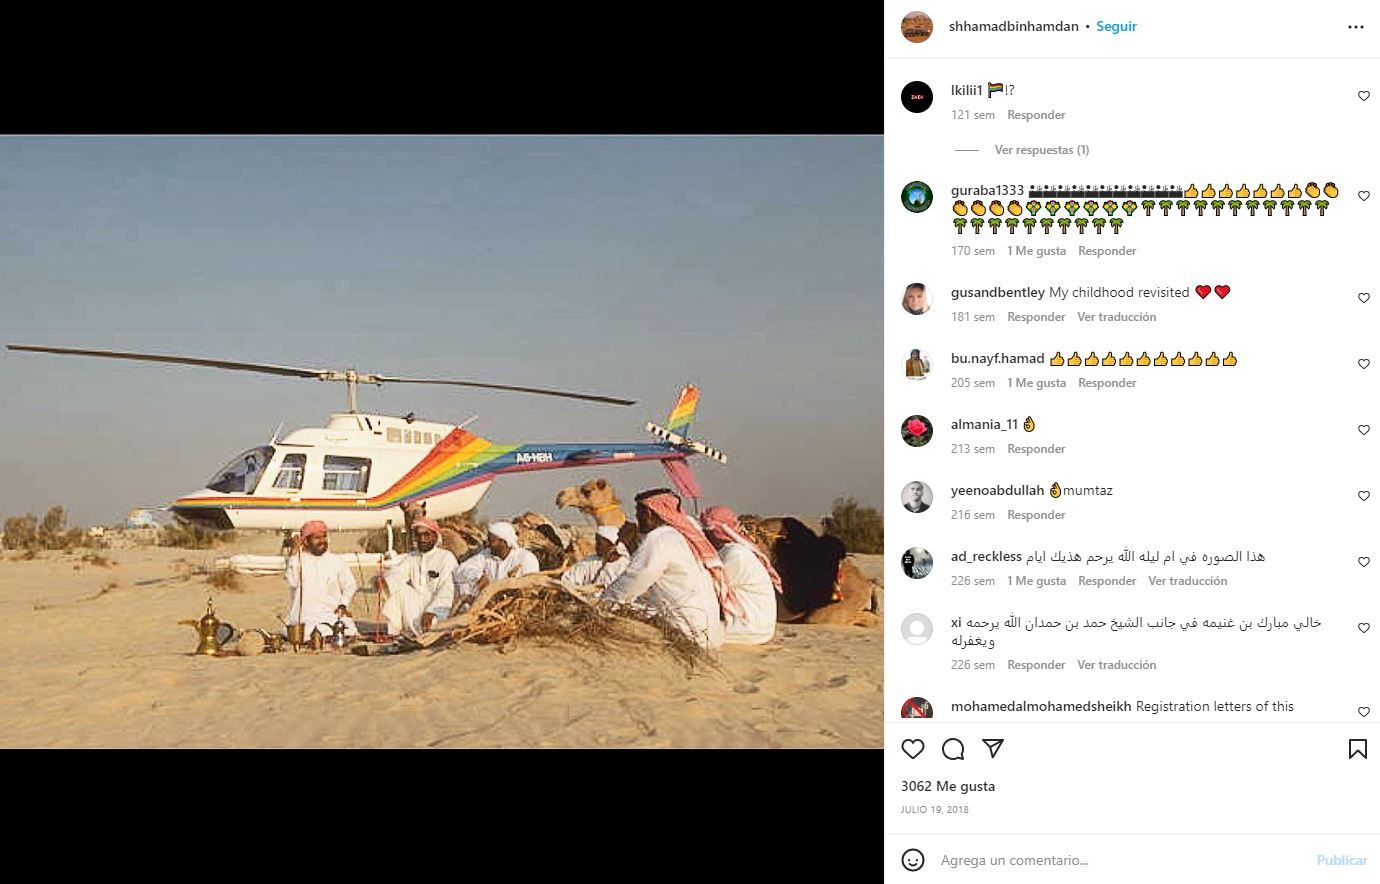The height and width of the screenshot is (884, 1380).
Task: Click the Publicar button
Action: click(1342, 860)
